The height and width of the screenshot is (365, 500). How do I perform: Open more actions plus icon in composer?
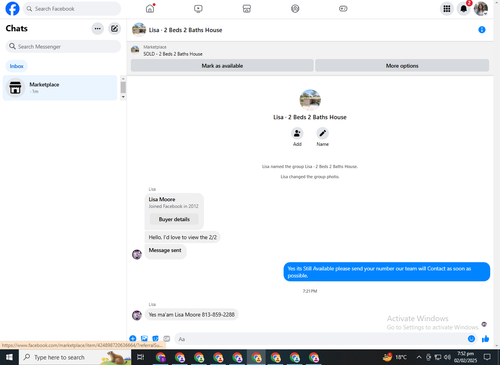133,339
